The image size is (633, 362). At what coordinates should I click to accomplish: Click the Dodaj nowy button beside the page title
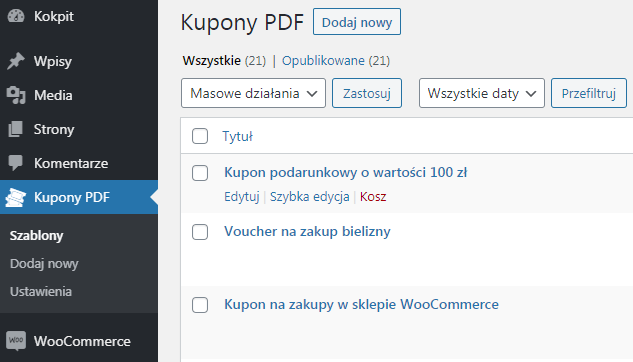tap(357, 22)
